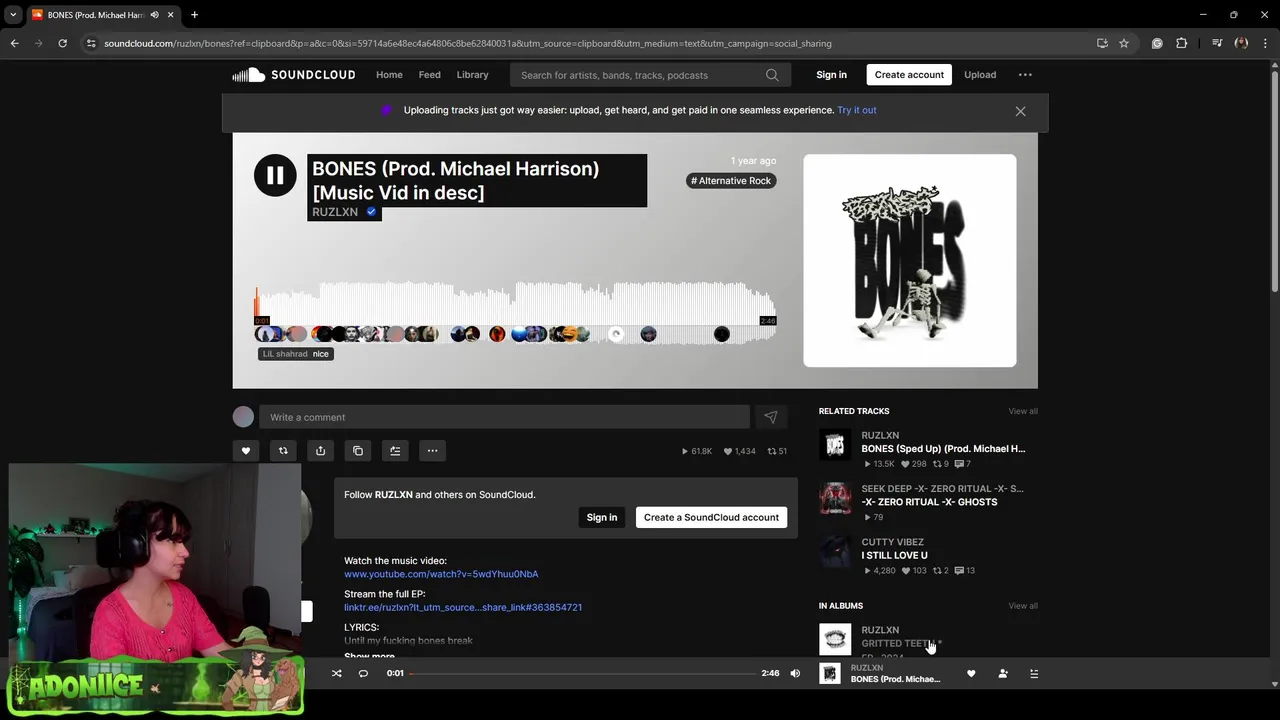The image size is (1280, 720).
Task: Toggle repeat in the player bar
Action: (x=363, y=674)
